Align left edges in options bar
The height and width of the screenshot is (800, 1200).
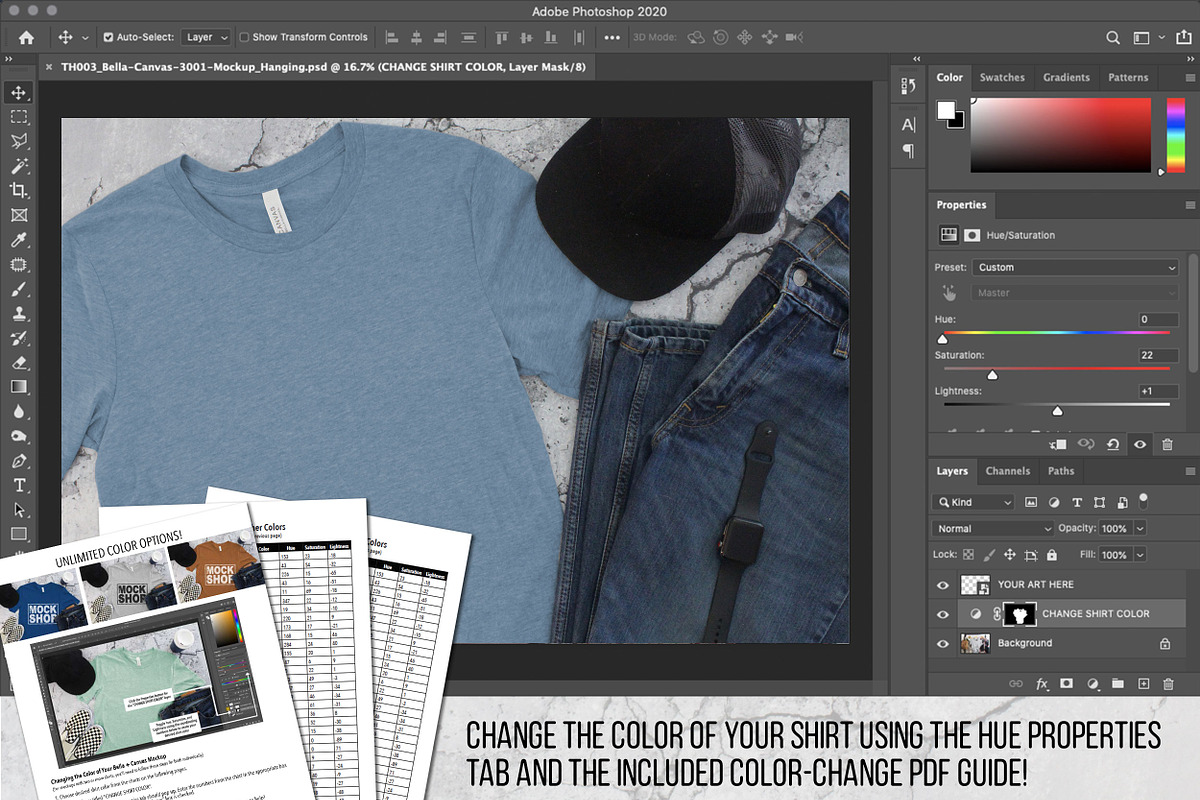coord(391,37)
